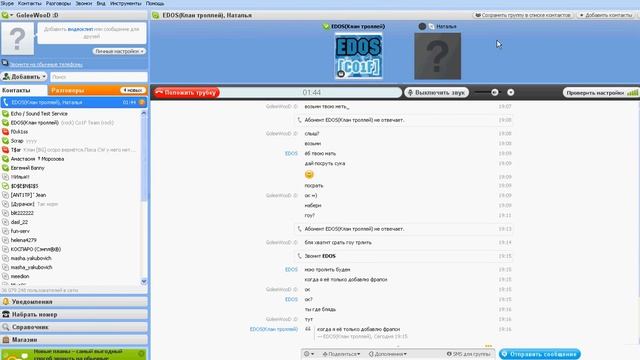This screenshot has height=360, width=640.
Task: Select Анастасия Морозова contact
Action: click(x=37, y=159)
